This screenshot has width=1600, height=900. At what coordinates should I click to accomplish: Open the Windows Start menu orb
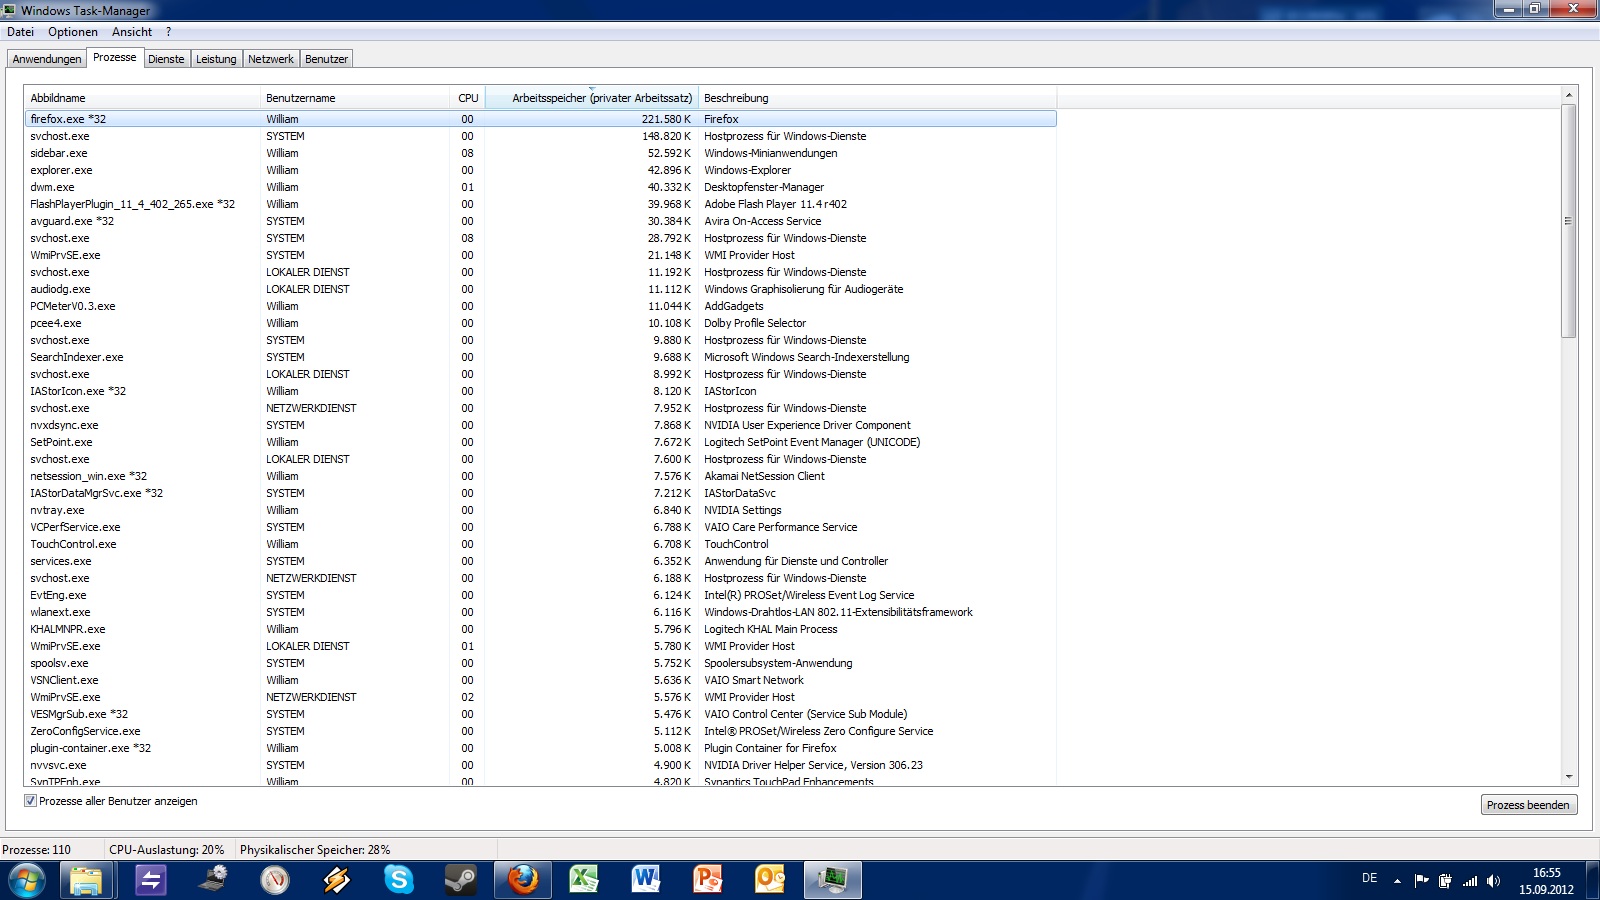tap(27, 881)
